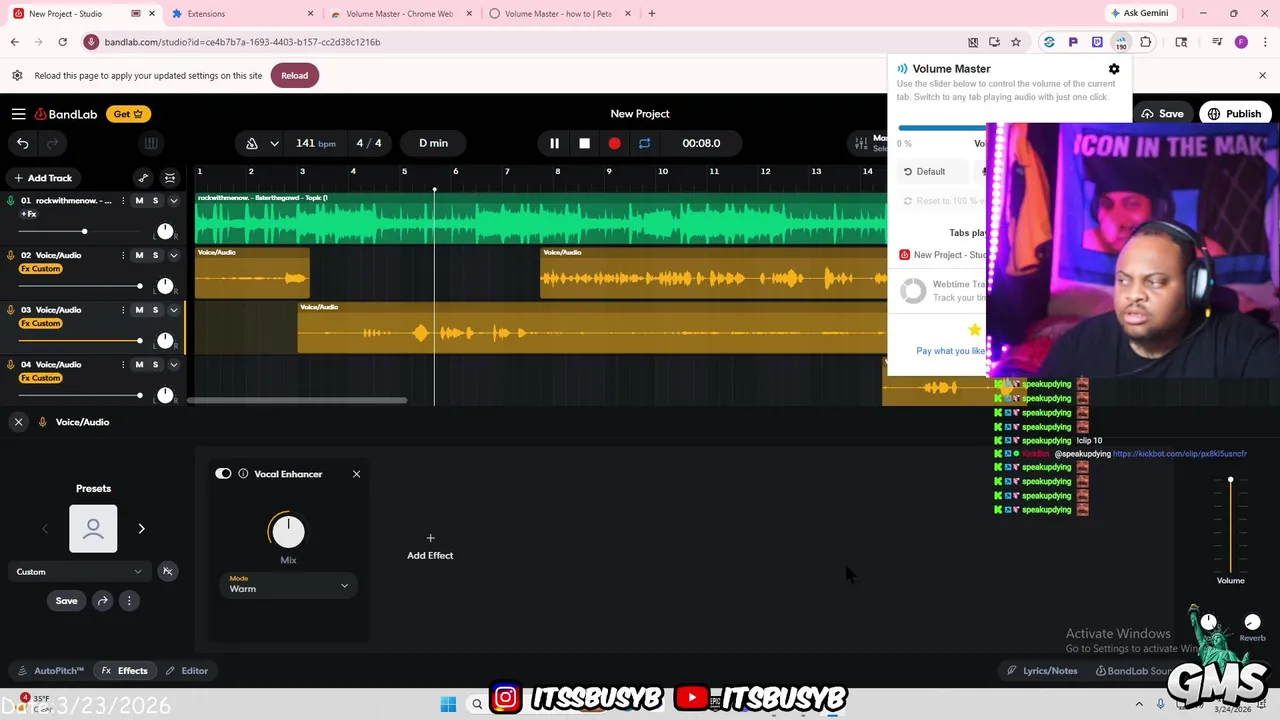Toggle the metronome icon
The height and width of the screenshot is (720, 1280).
[252, 143]
